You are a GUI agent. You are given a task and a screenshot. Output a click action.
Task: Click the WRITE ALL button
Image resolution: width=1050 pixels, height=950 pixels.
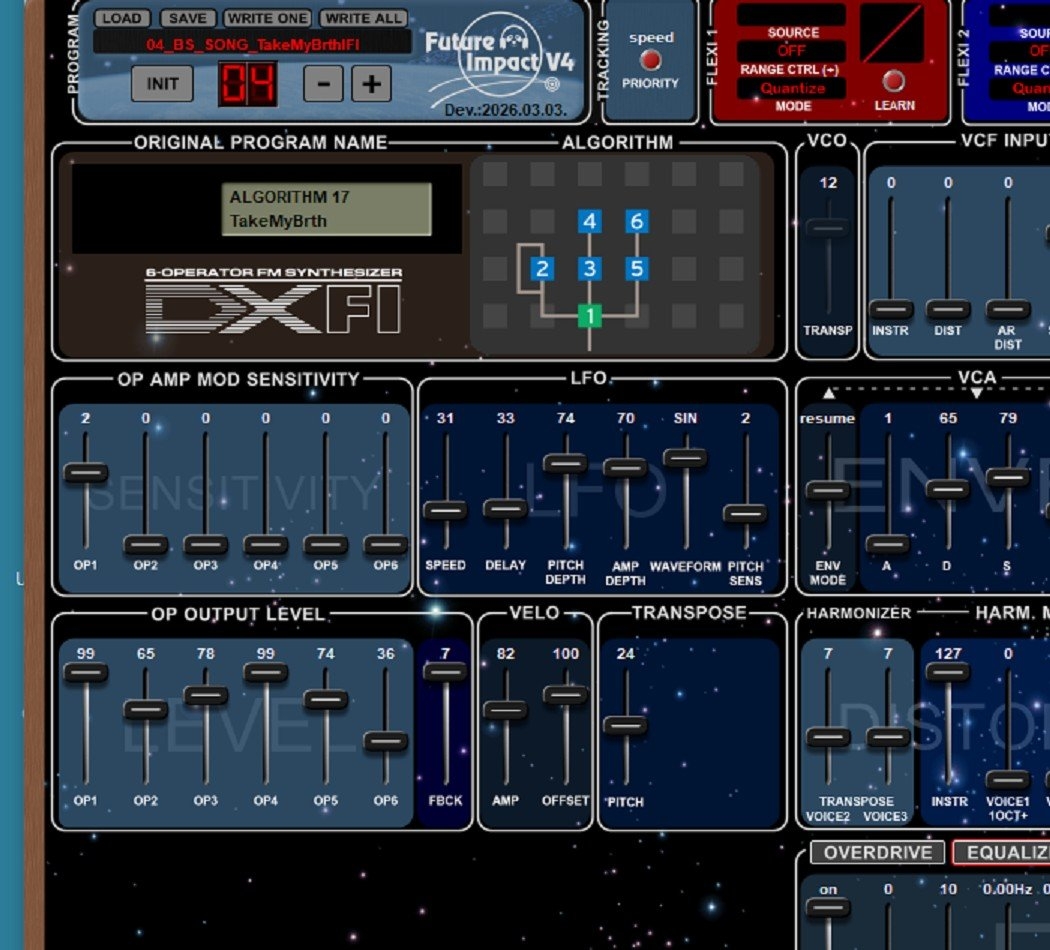(363, 18)
